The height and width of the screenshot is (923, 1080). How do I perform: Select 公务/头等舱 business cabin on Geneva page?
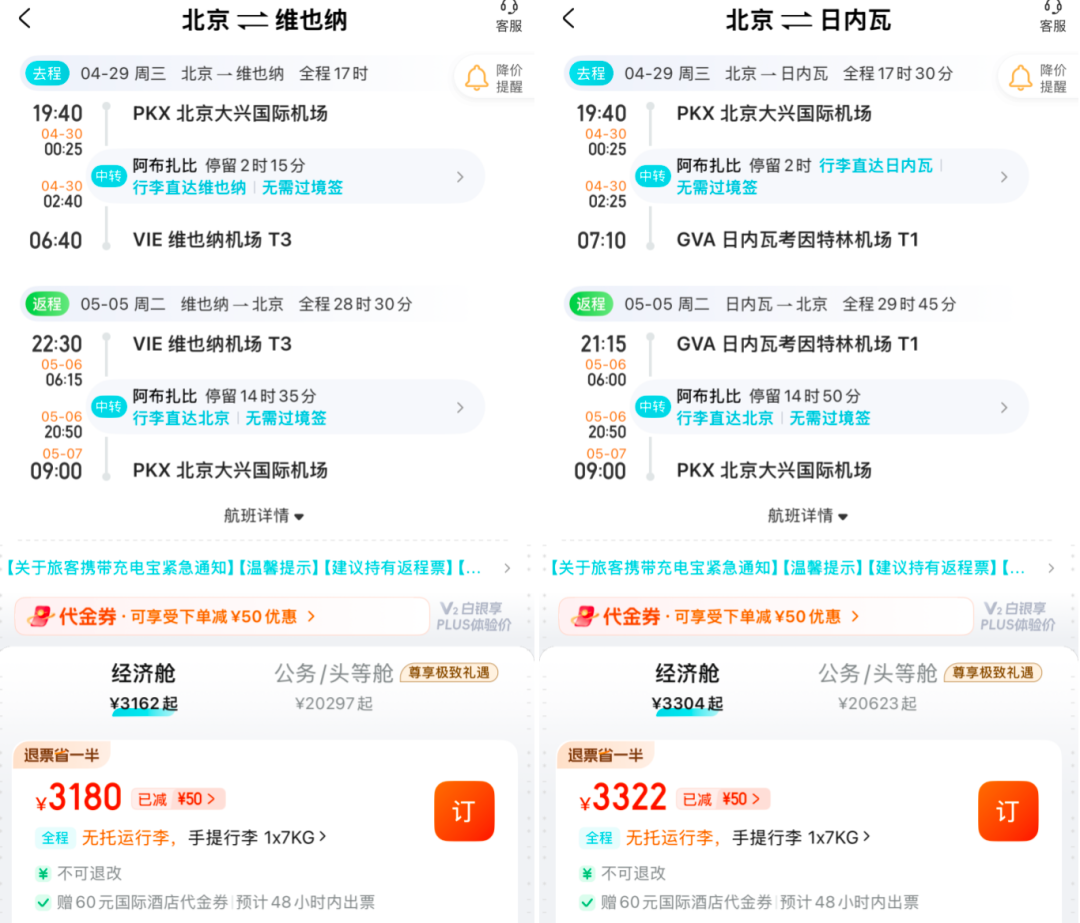pos(878,675)
